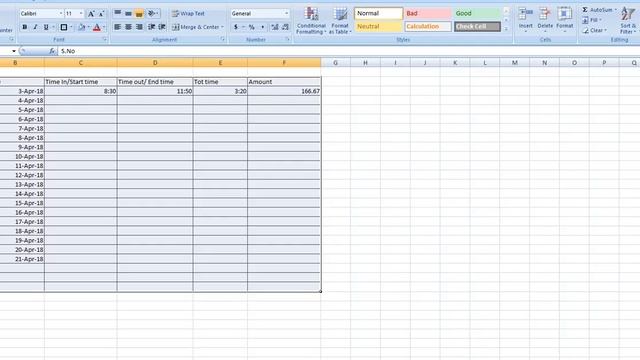The image size is (640, 360).
Task: Click the Grow Font icon
Action: tap(91, 14)
